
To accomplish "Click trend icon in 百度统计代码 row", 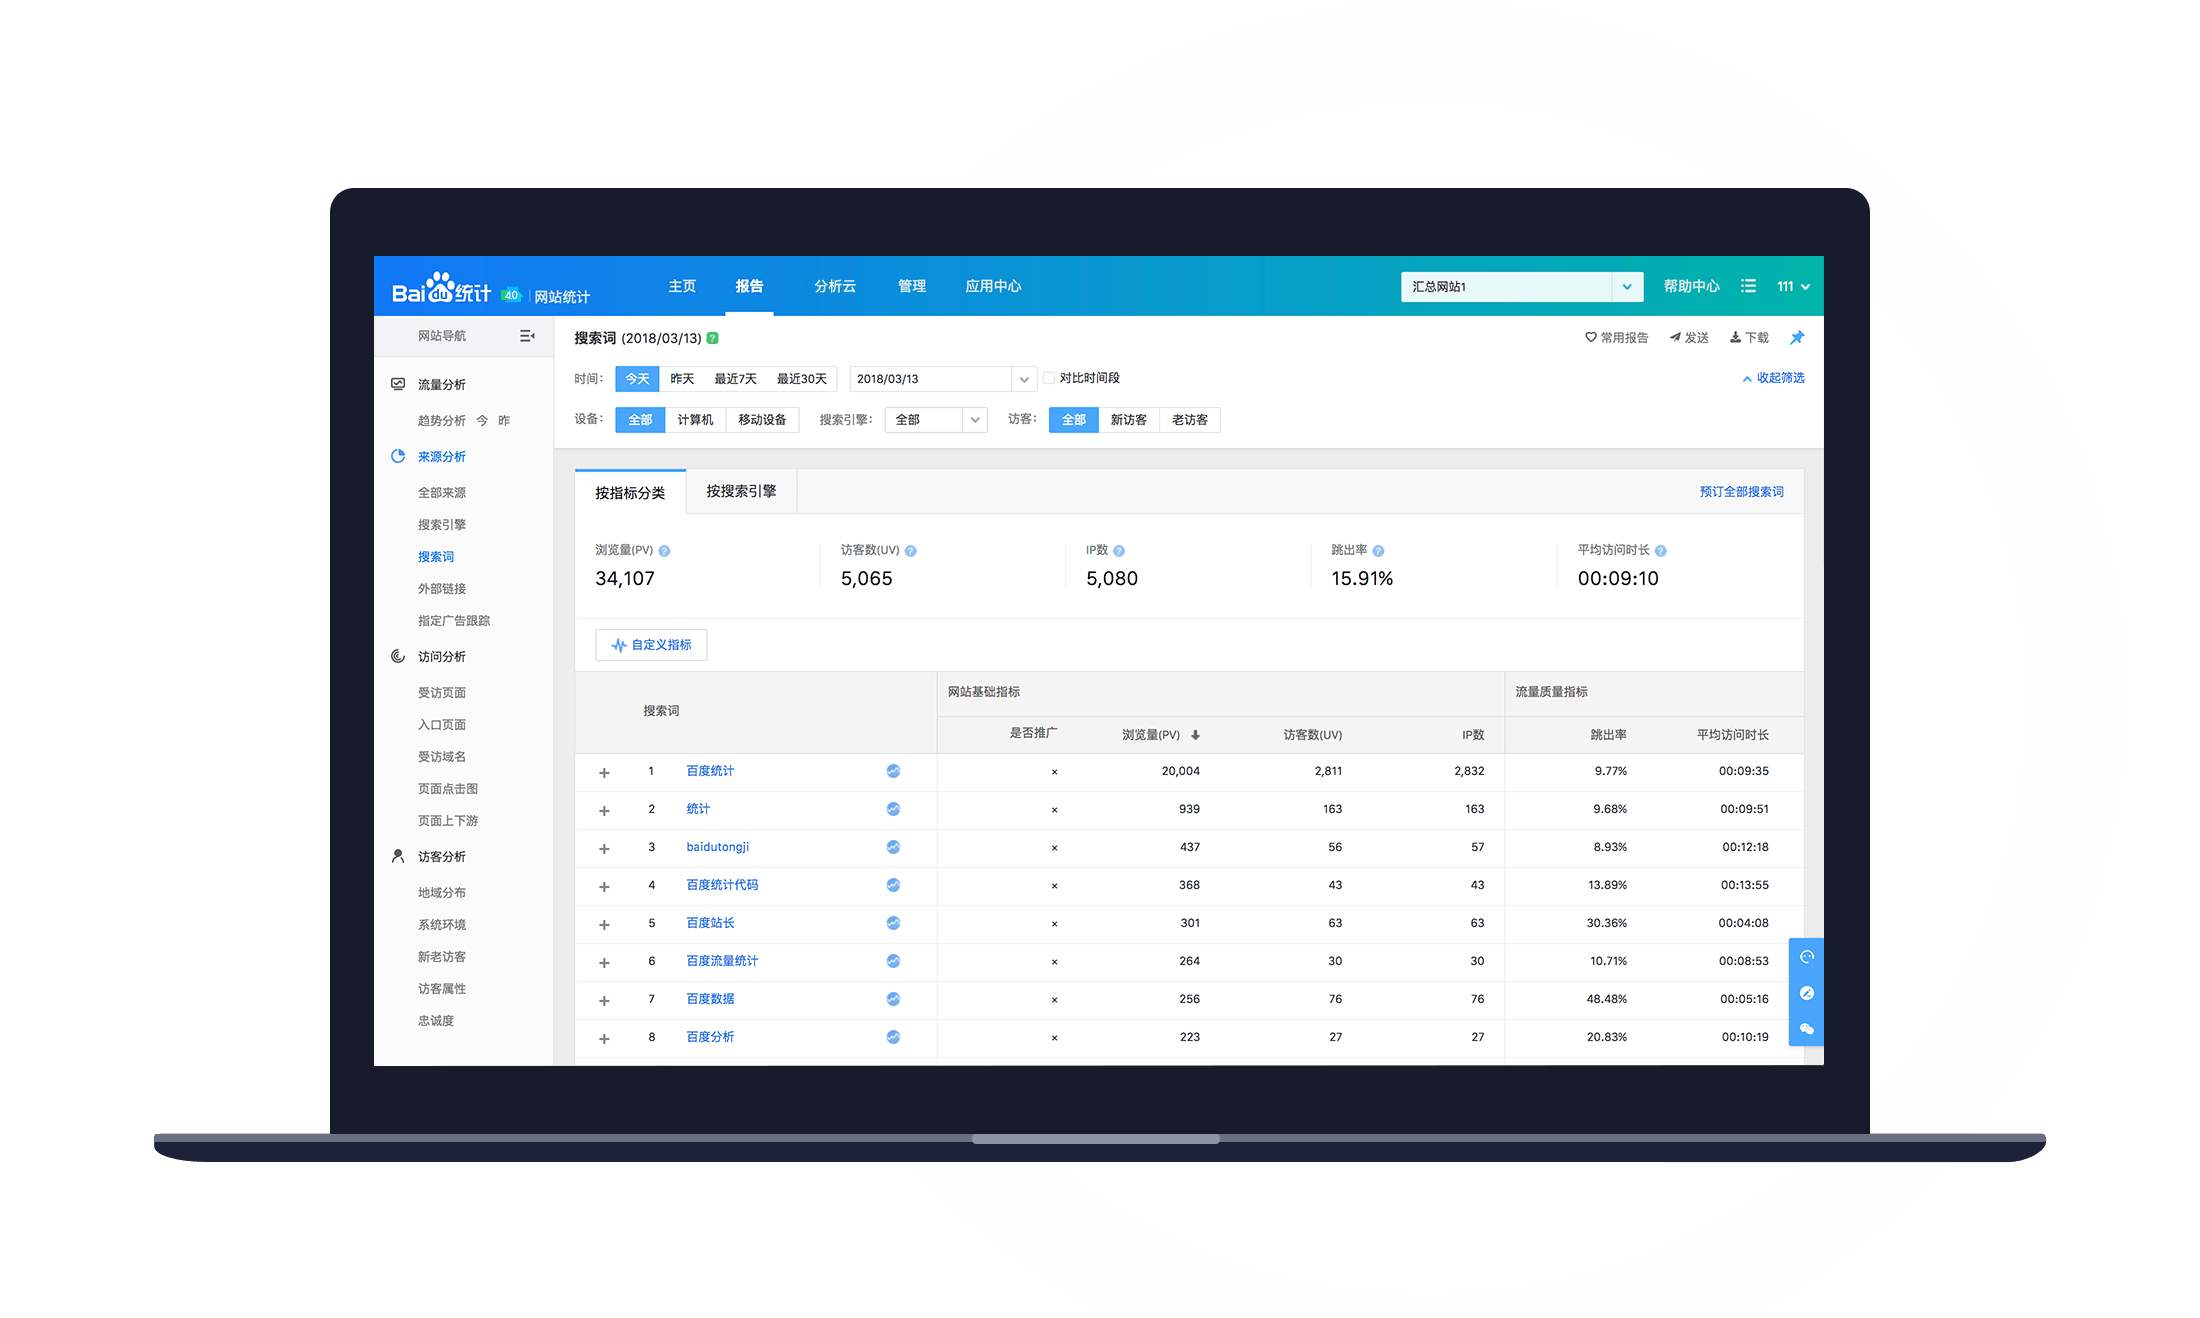I will pyautogui.click(x=893, y=885).
